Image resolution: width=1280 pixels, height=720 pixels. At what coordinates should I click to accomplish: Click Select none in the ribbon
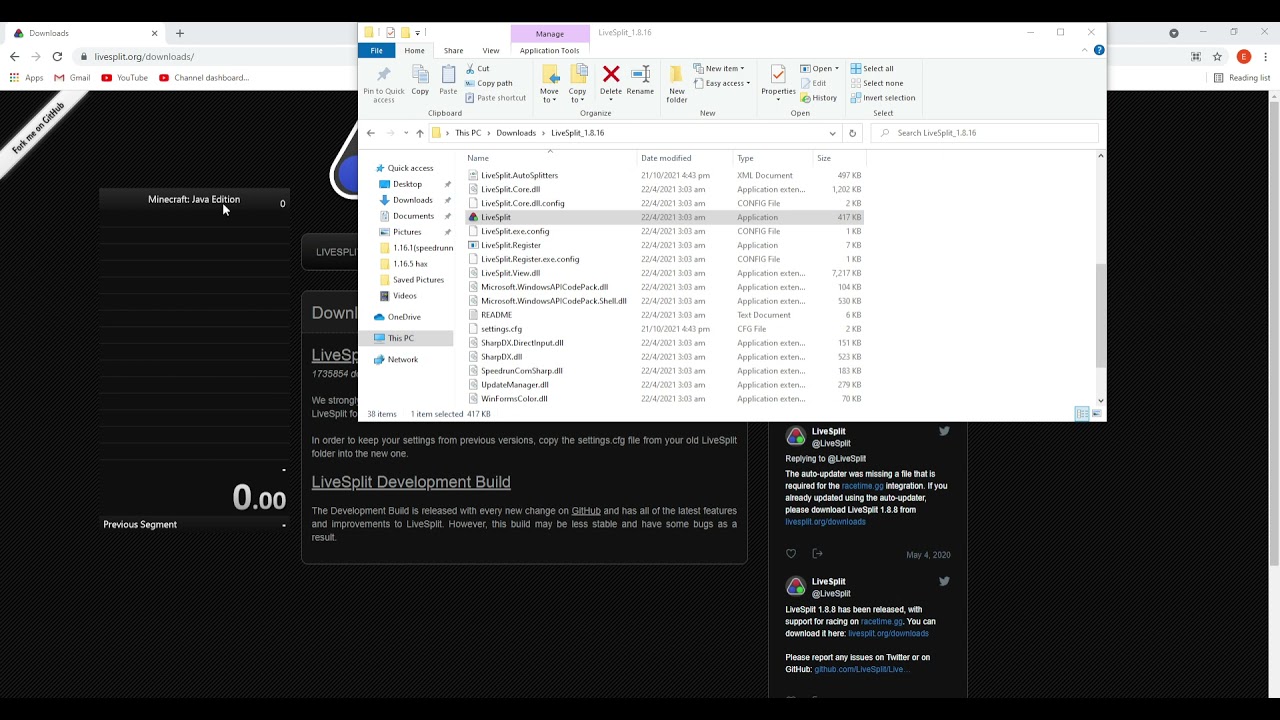coord(877,83)
